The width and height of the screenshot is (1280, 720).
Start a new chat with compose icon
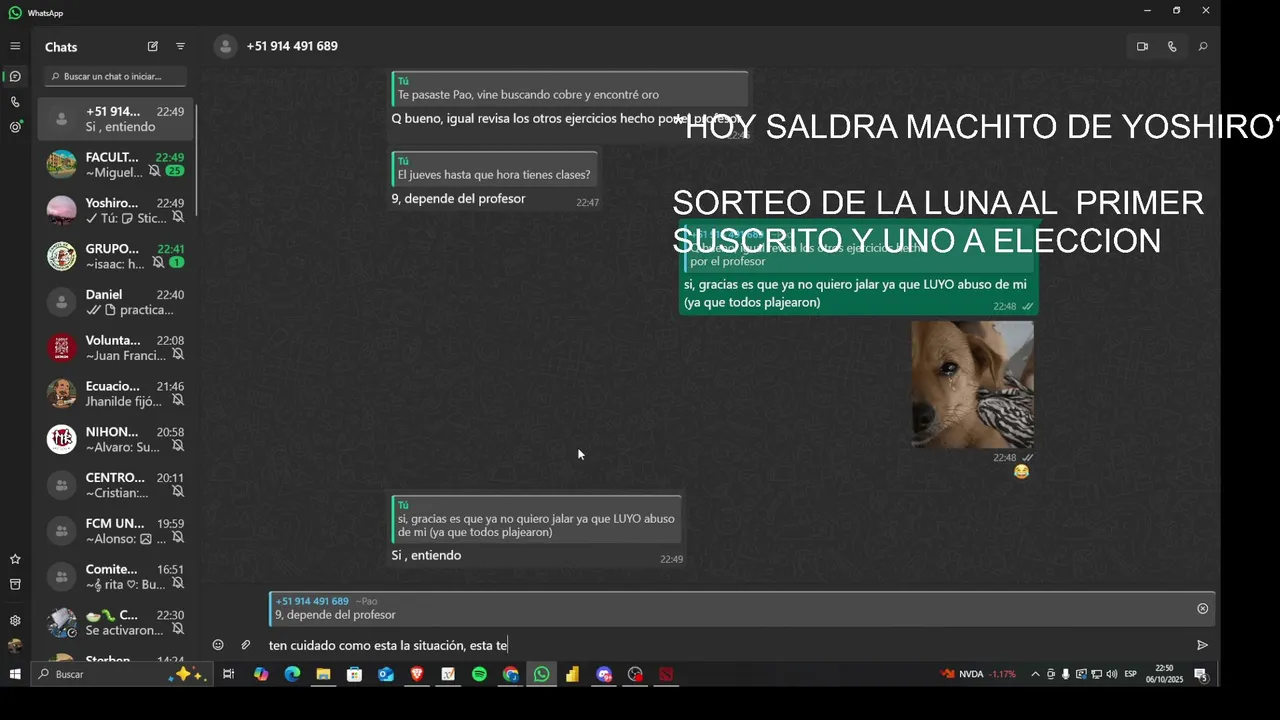pyautogui.click(x=152, y=46)
